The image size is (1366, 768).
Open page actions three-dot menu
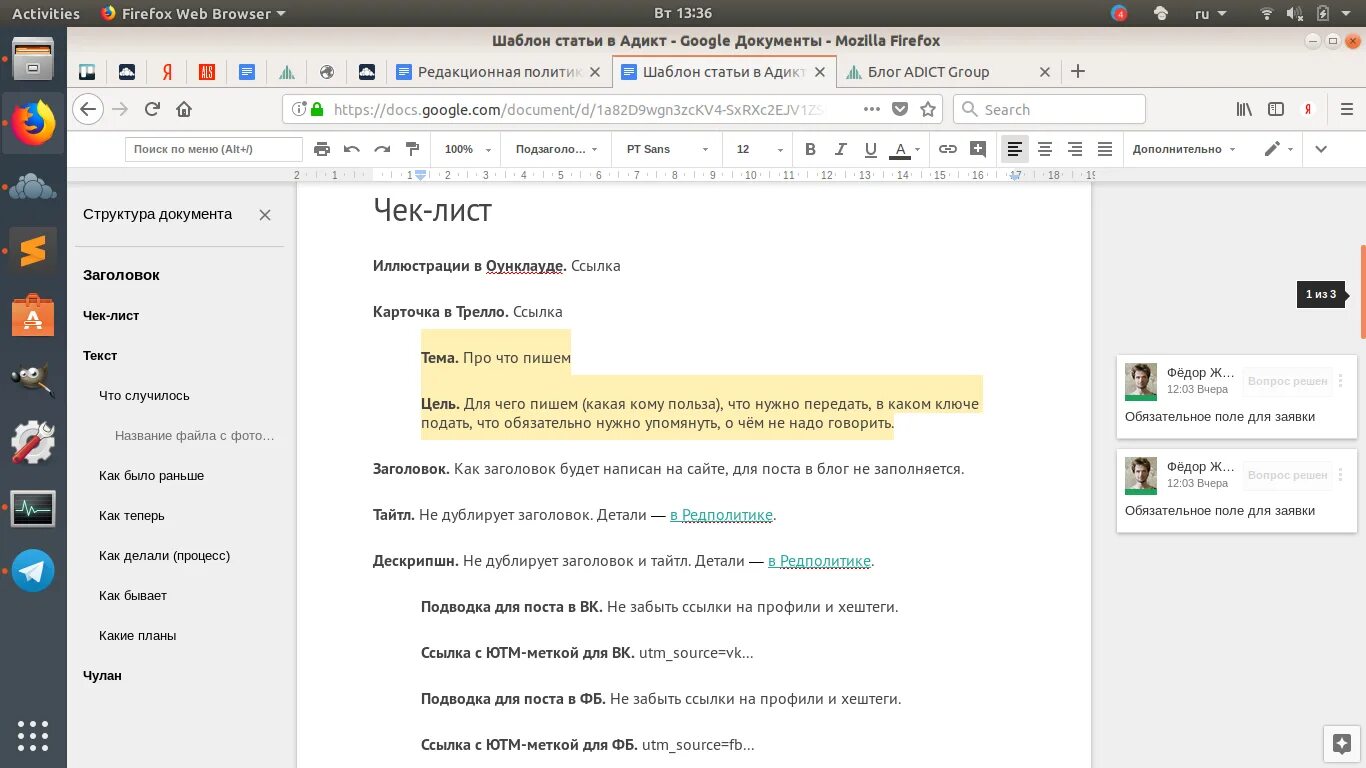click(x=872, y=109)
